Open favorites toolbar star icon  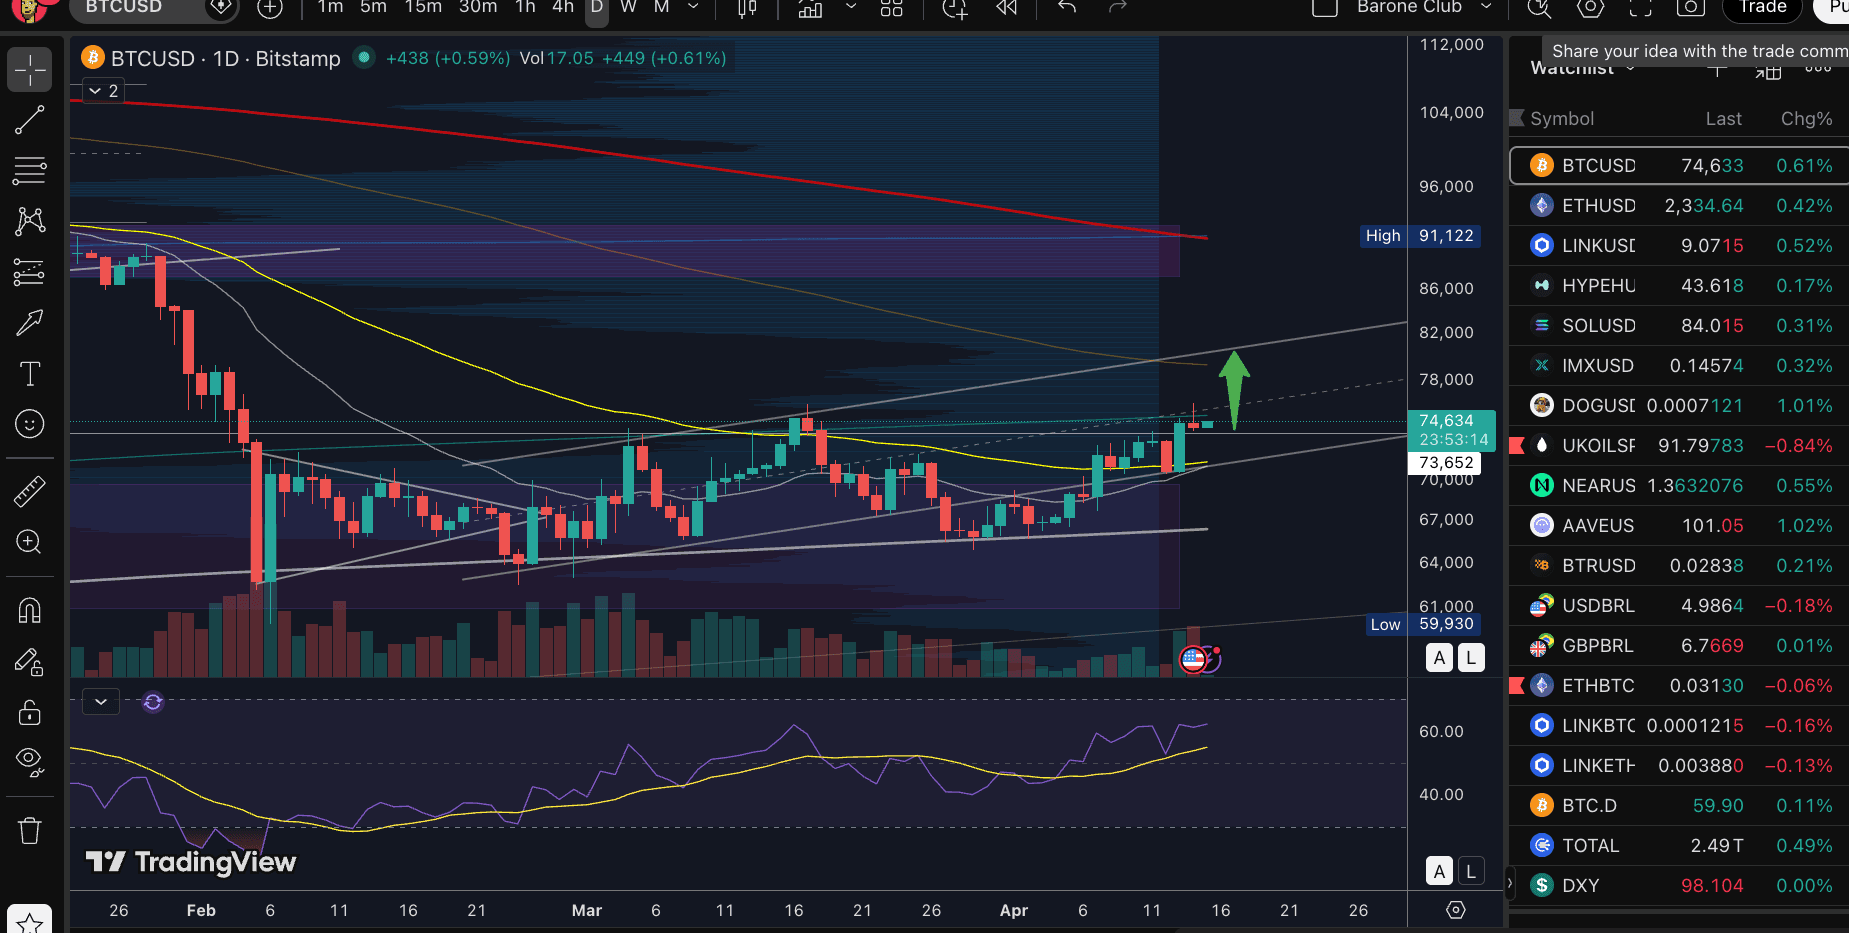[x=30, y=922]
